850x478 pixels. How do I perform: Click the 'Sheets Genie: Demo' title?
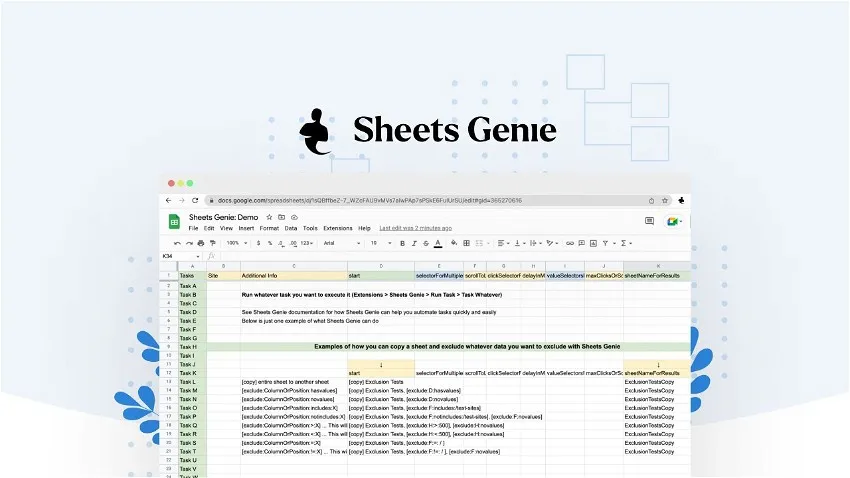click(223, 217)
